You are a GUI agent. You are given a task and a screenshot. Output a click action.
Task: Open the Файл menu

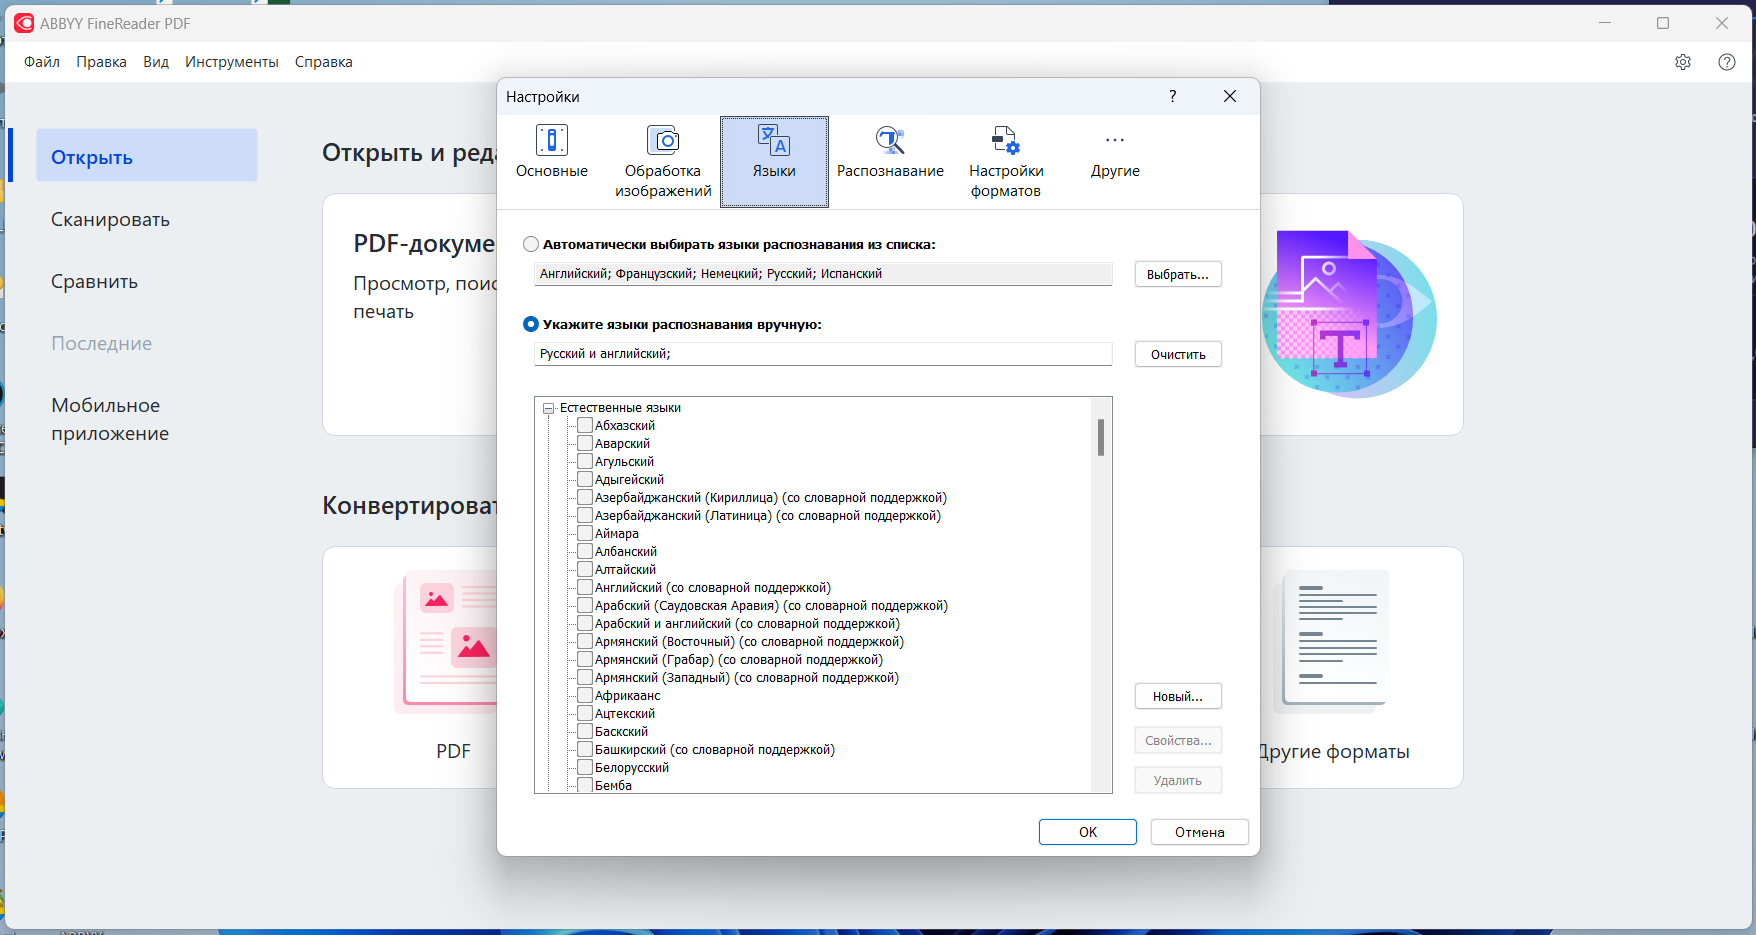(x=42, y=62)
